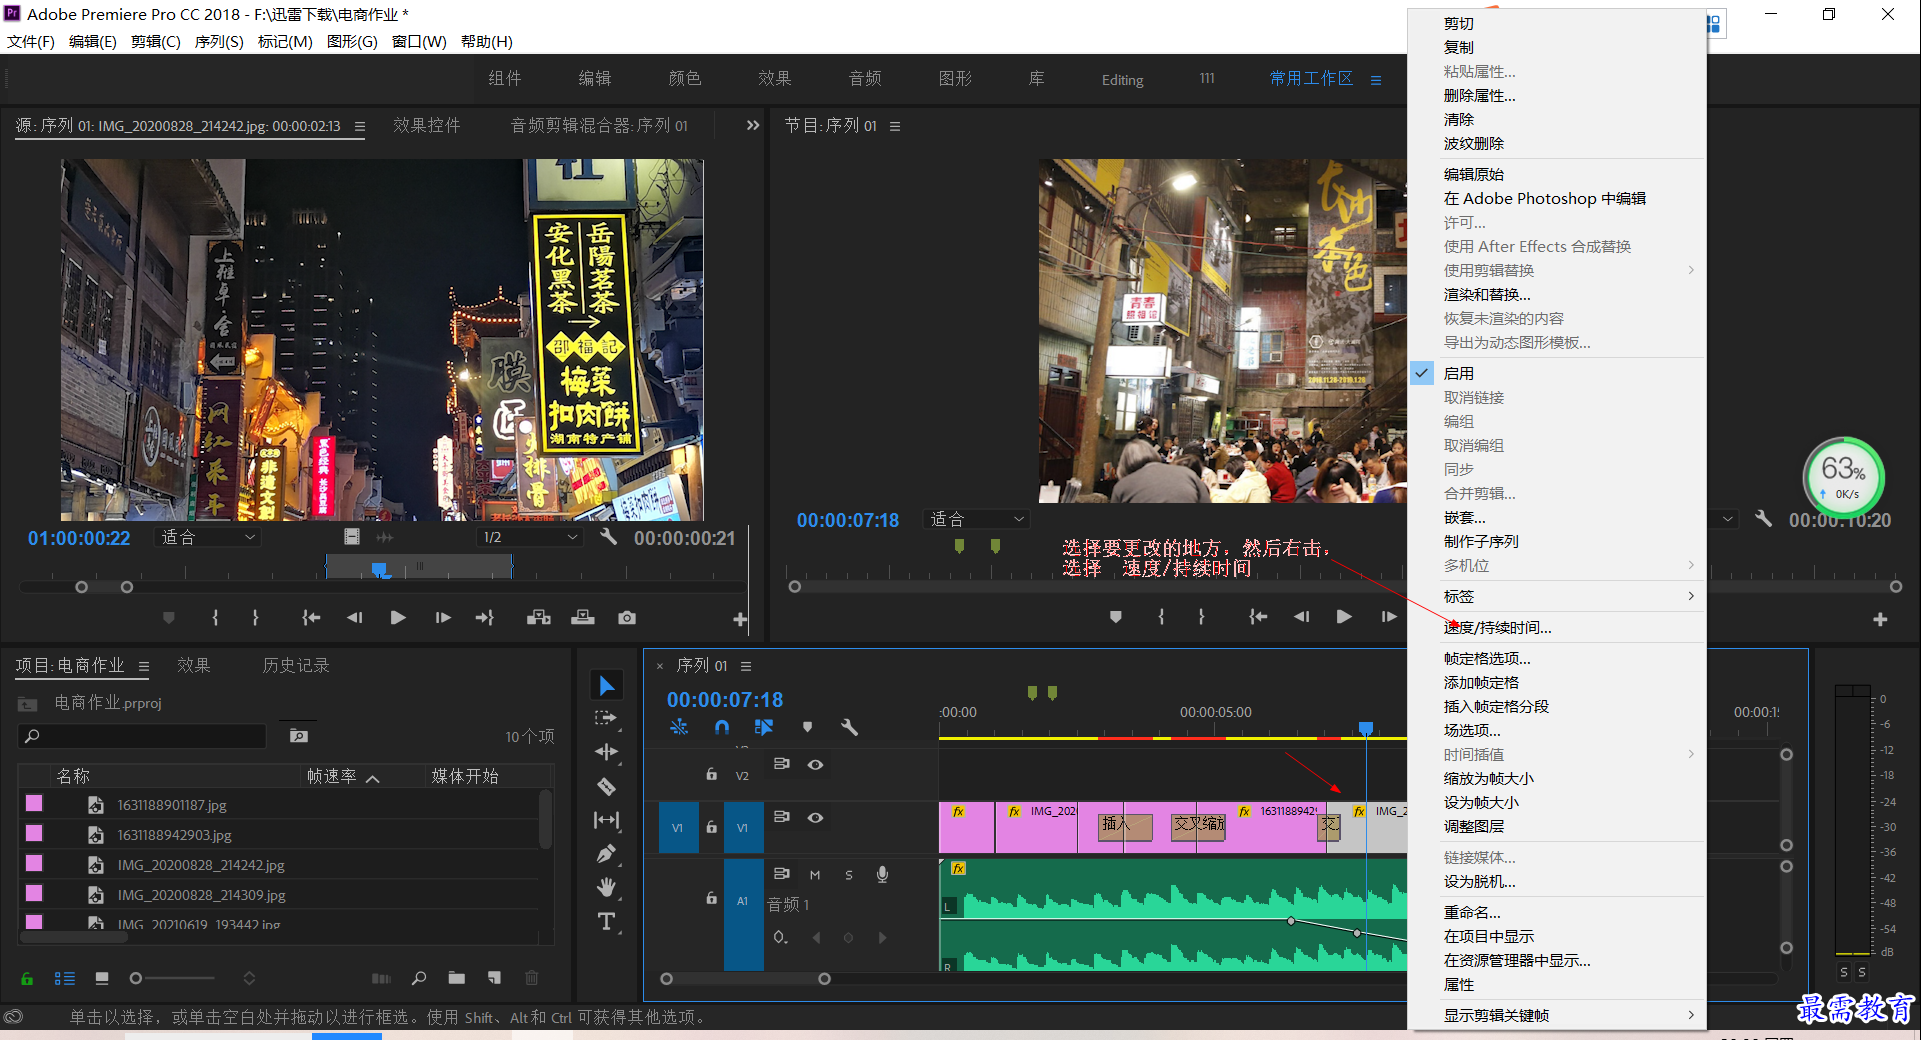
Task: Click the pink label swatch of 1631188901187.jpg
Action: tap(34, 803)
